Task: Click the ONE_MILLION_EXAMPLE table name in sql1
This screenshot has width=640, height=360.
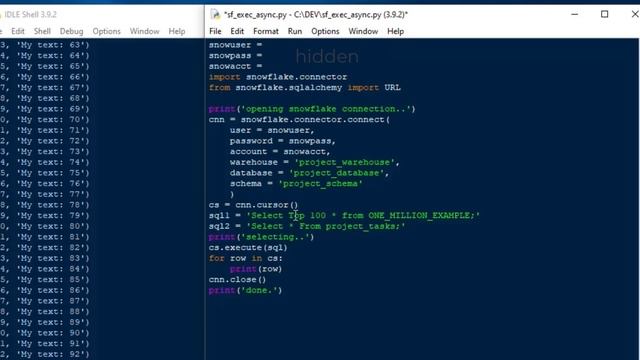Action: pos(419,216)
